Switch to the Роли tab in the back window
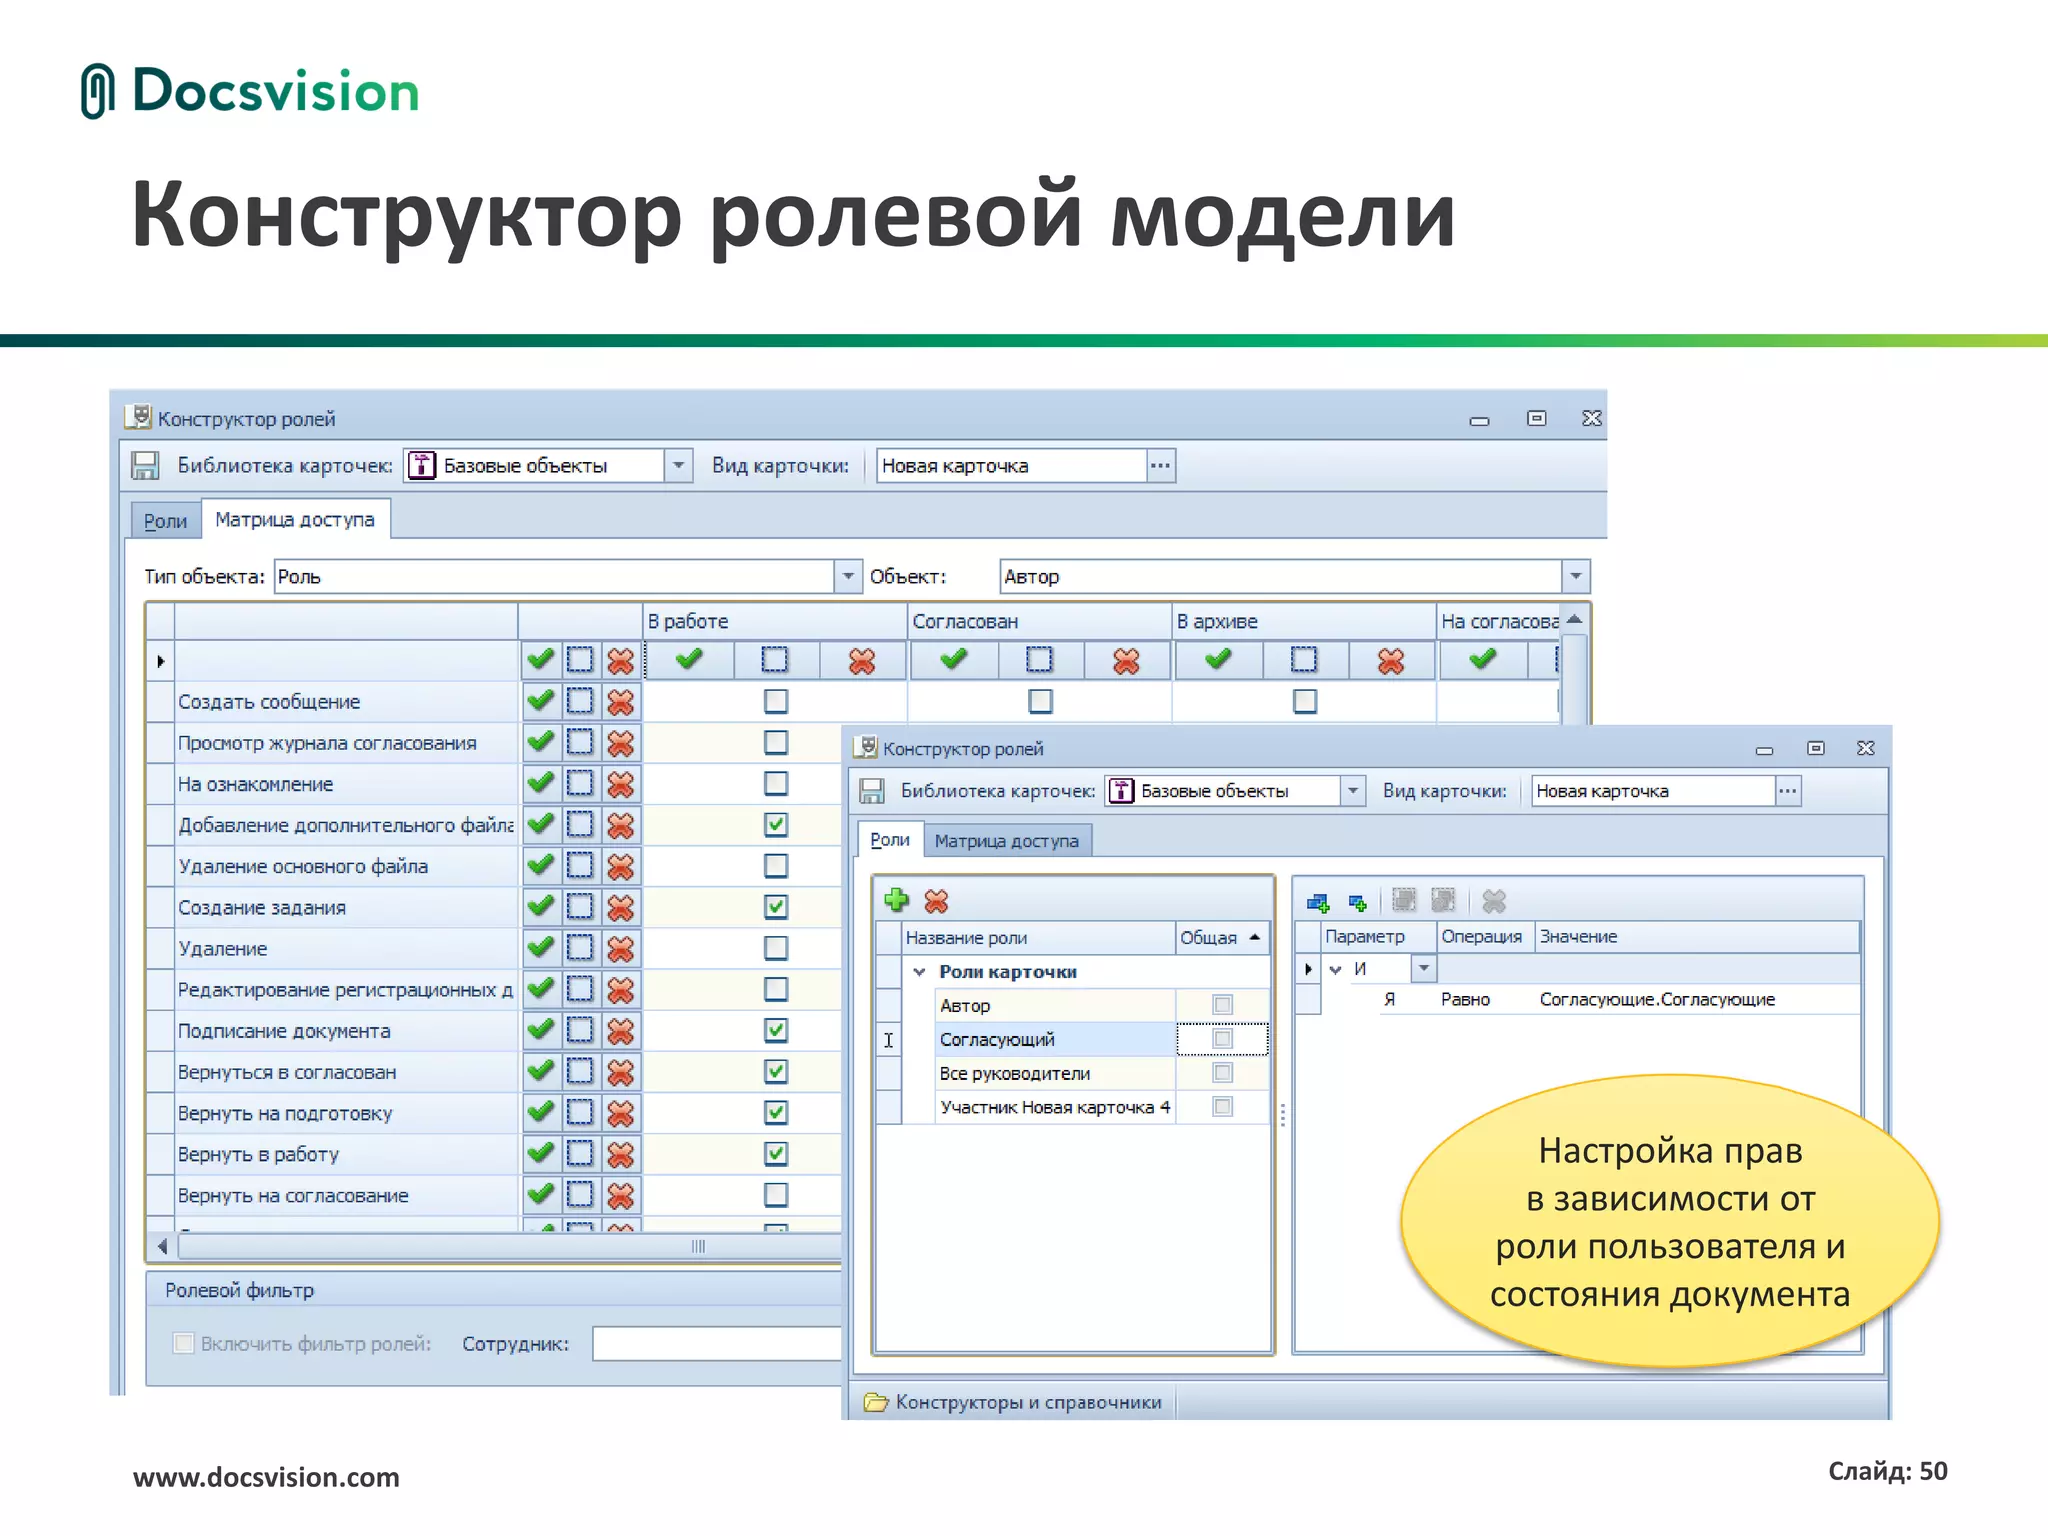 165,521
